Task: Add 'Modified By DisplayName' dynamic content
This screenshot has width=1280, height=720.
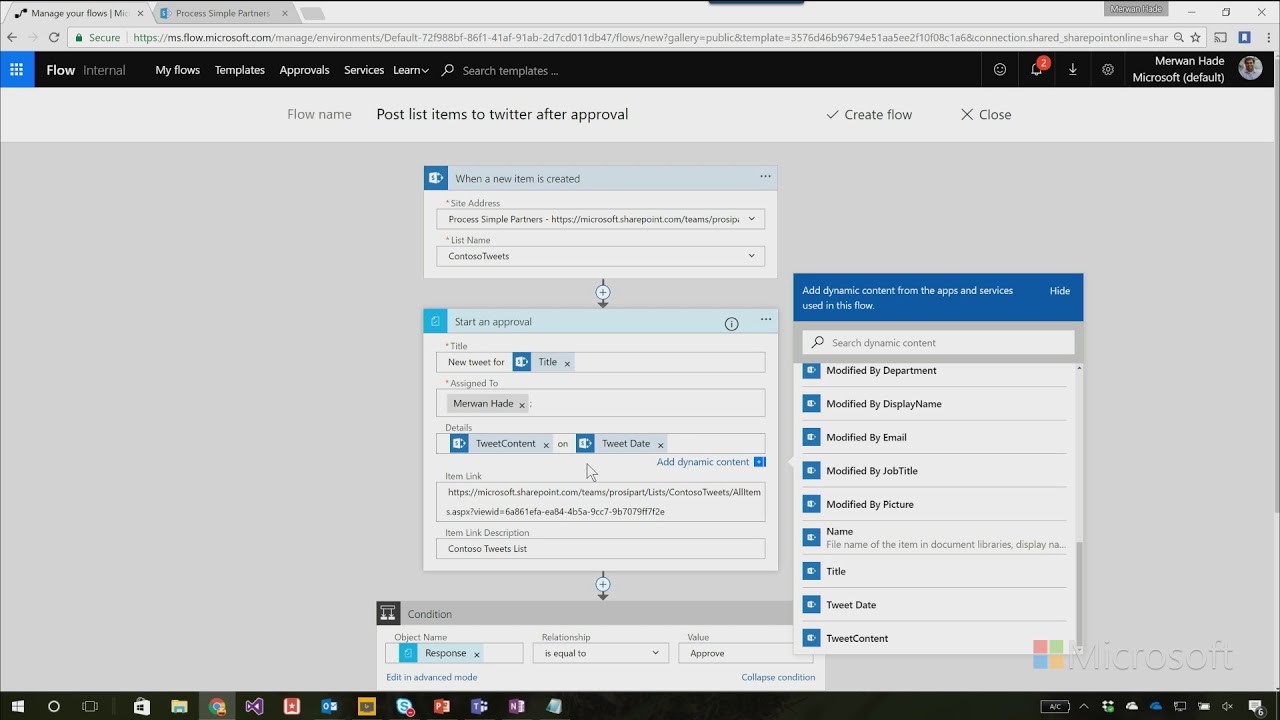Action: click(x=934, y=404)
